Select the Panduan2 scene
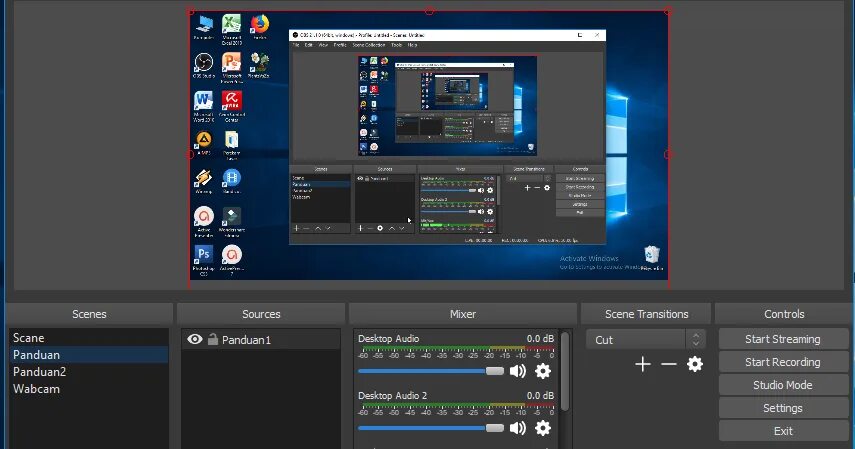Viewport: 855px width, 449px height. (x=89, y=372)
